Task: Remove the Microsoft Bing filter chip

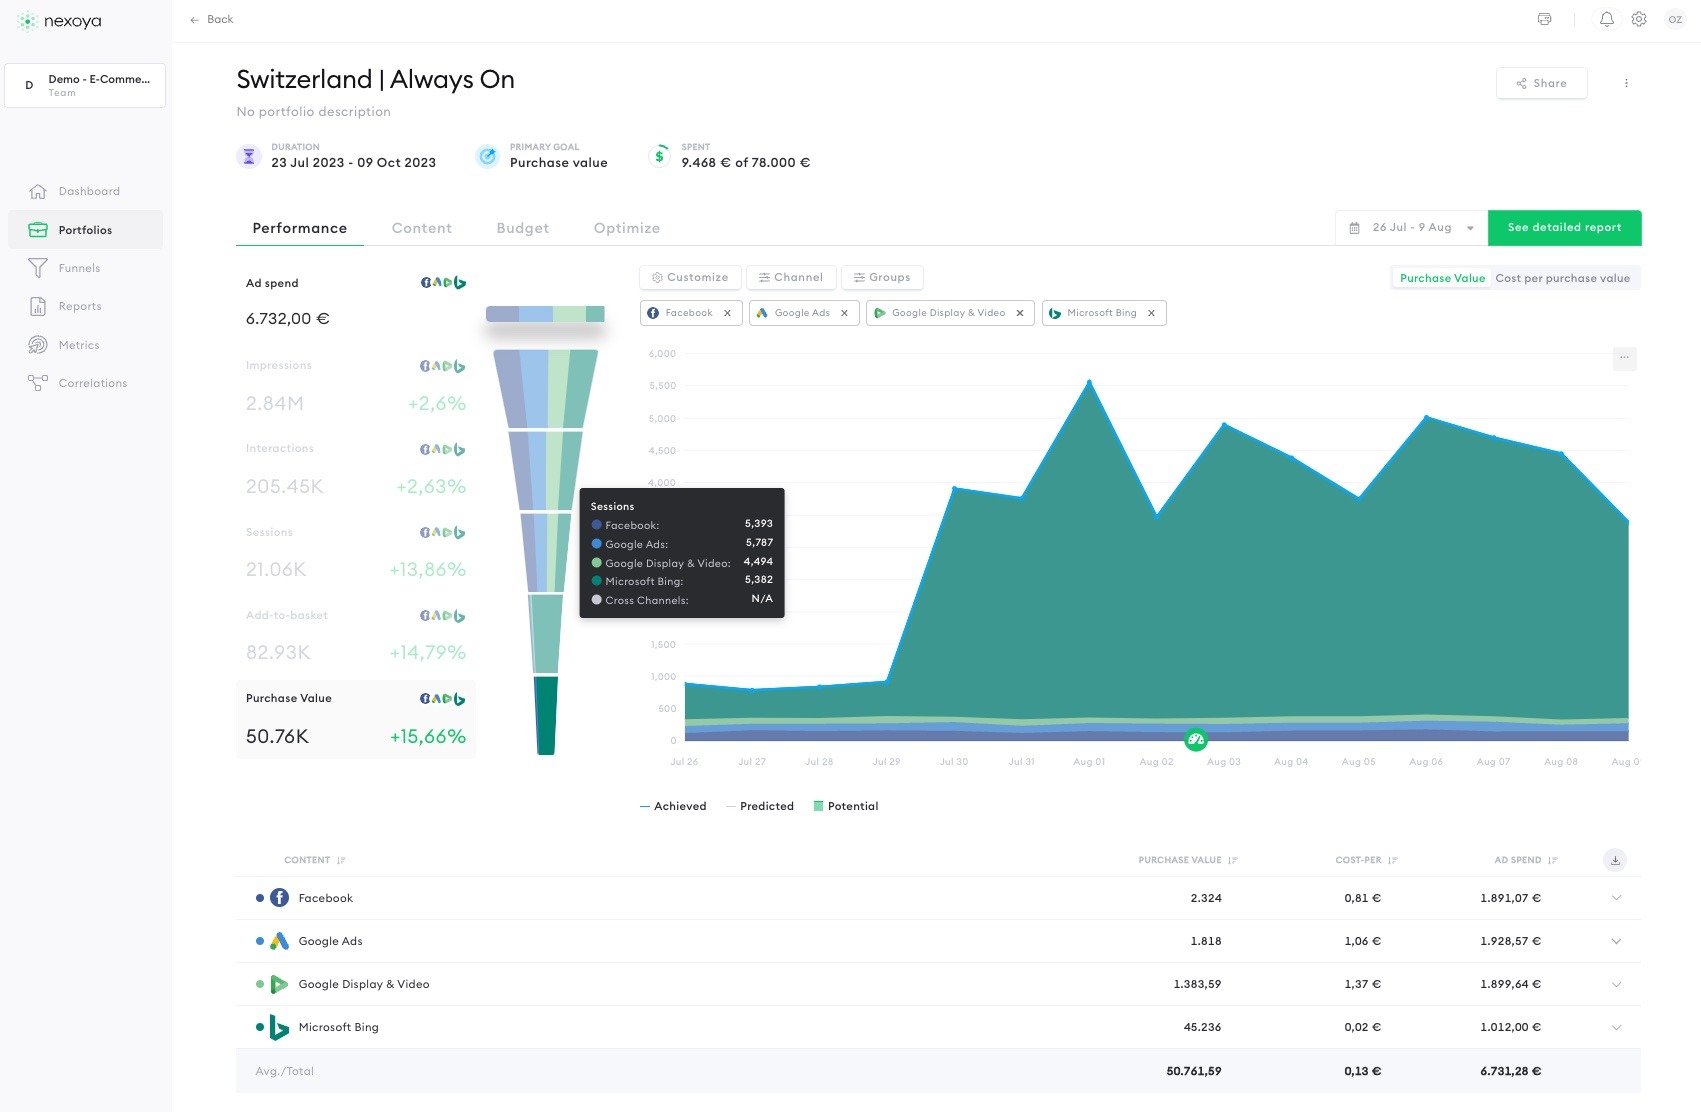Action: pos(1152,312)
